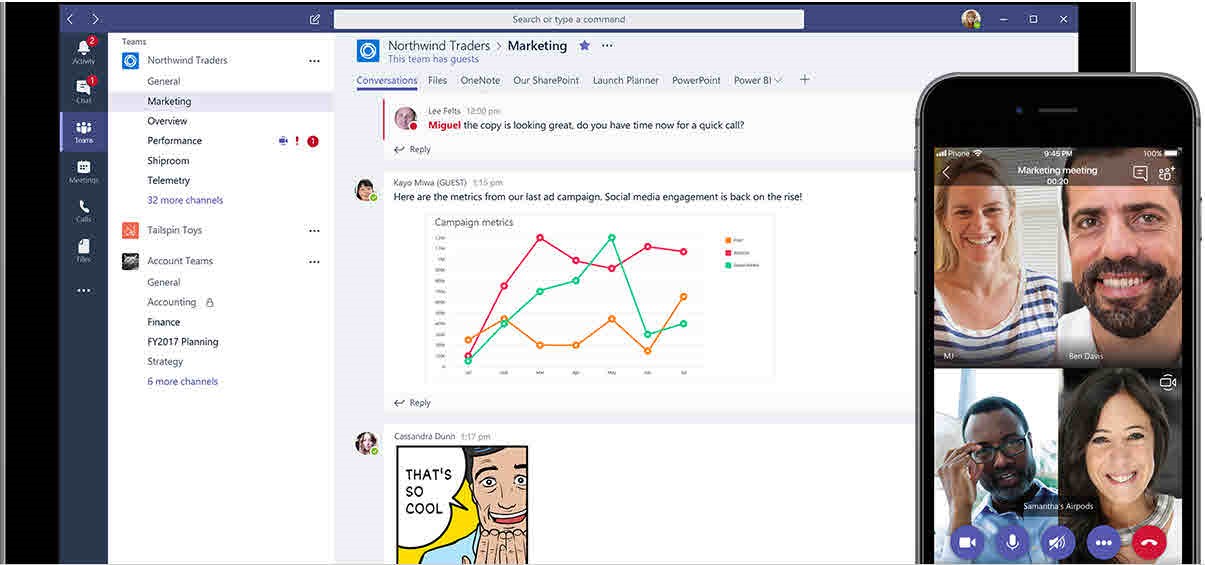Screen dimensions: 1205x565
Task: Open the Our SharePoint tab
Action: coord(546,80)
